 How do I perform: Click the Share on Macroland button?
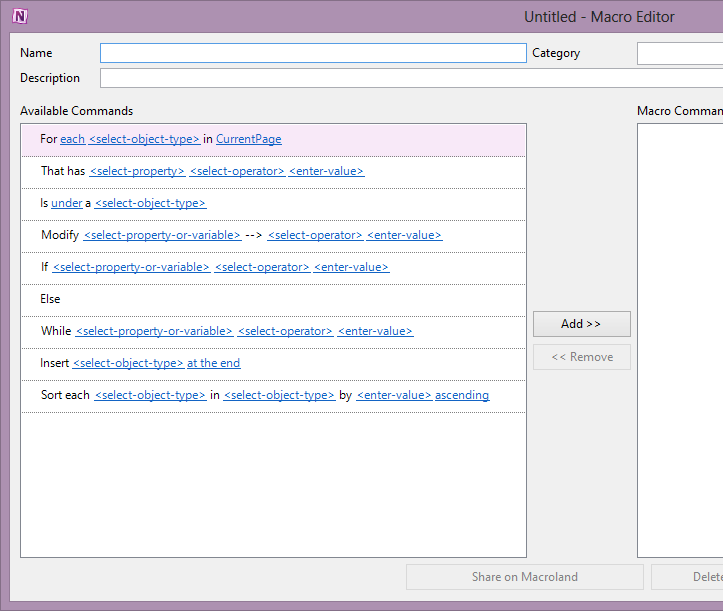click(524, 577)
